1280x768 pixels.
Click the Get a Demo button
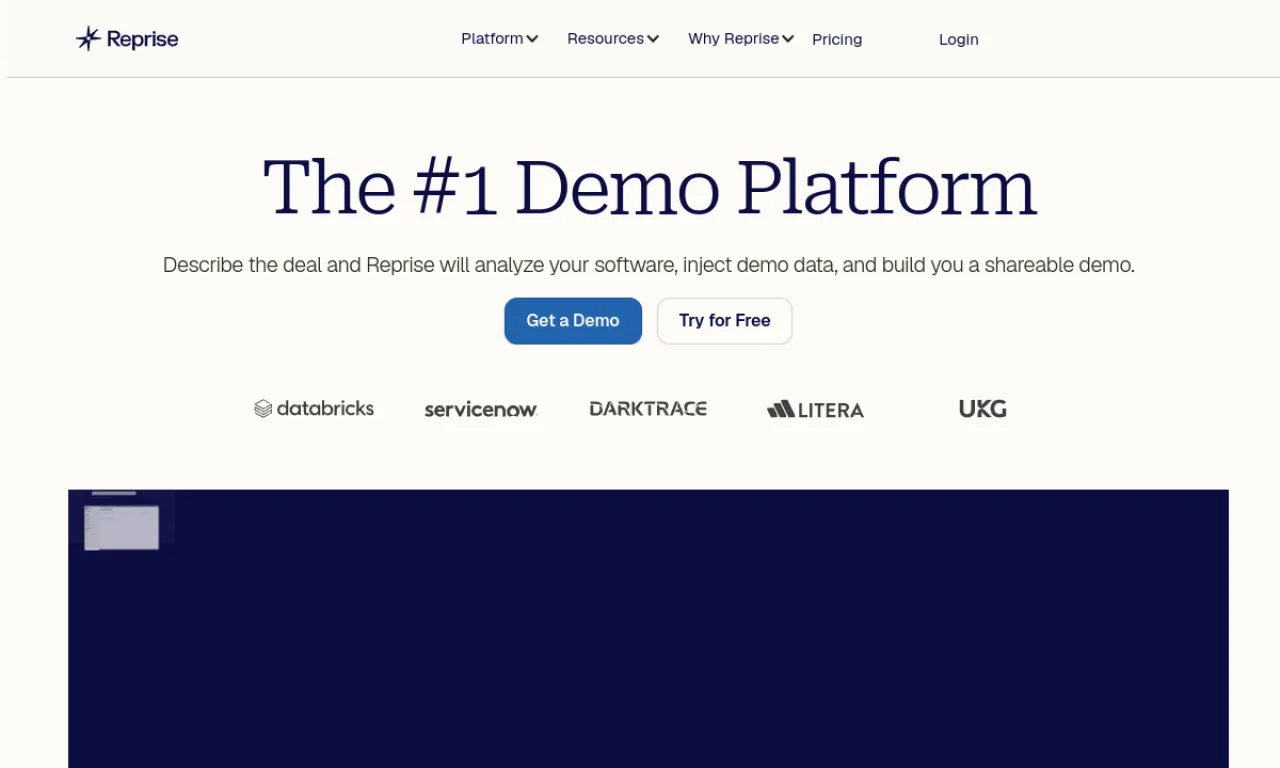coord(573,321)
